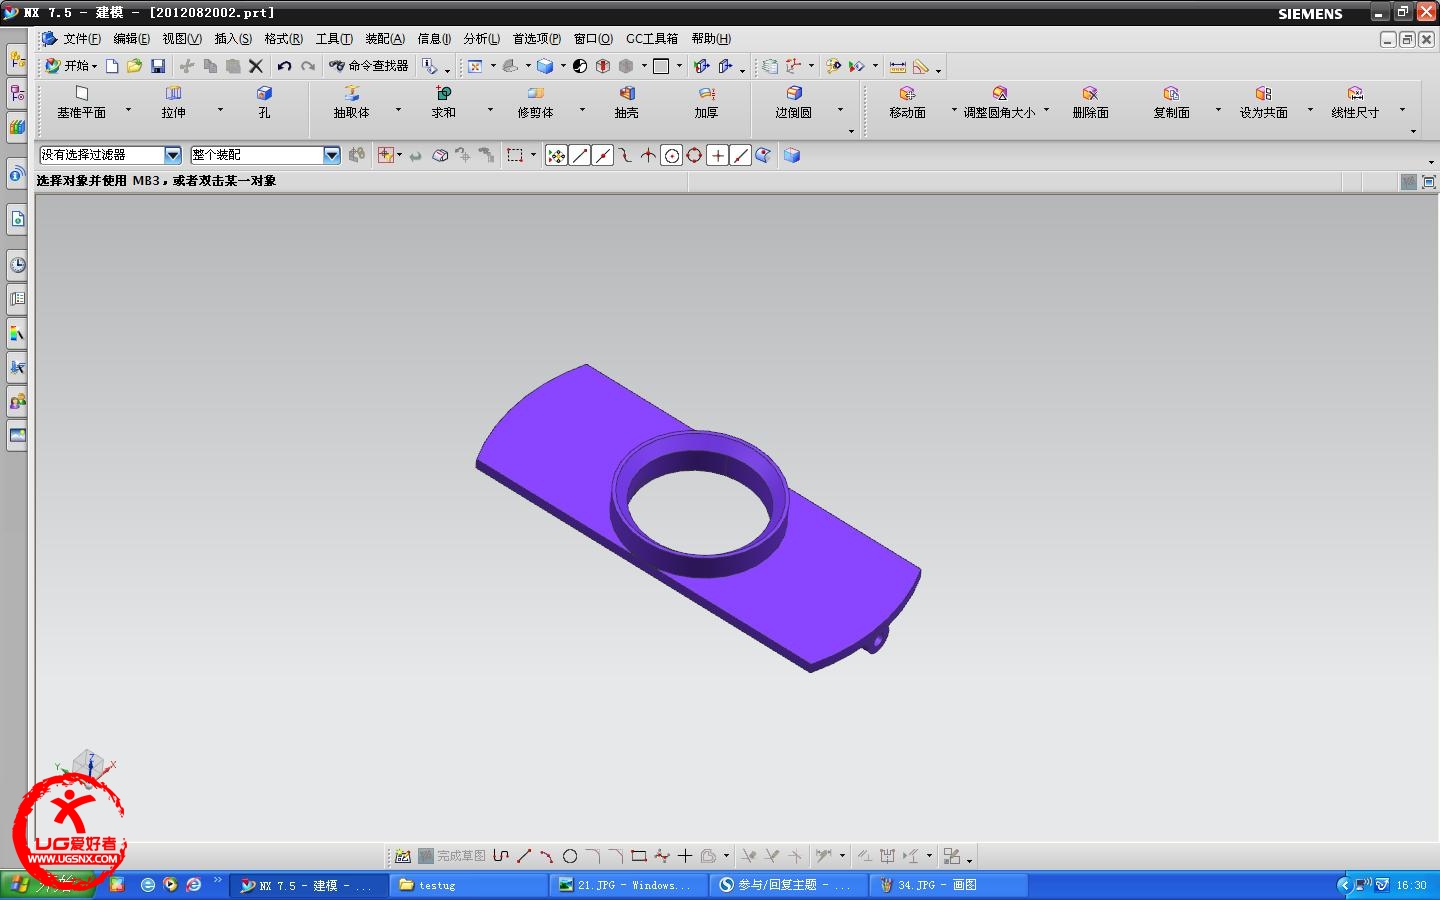Select the 拉伸 extrude tool
The height and width of the screenshot is (900, 1440).
coord(174,103)
